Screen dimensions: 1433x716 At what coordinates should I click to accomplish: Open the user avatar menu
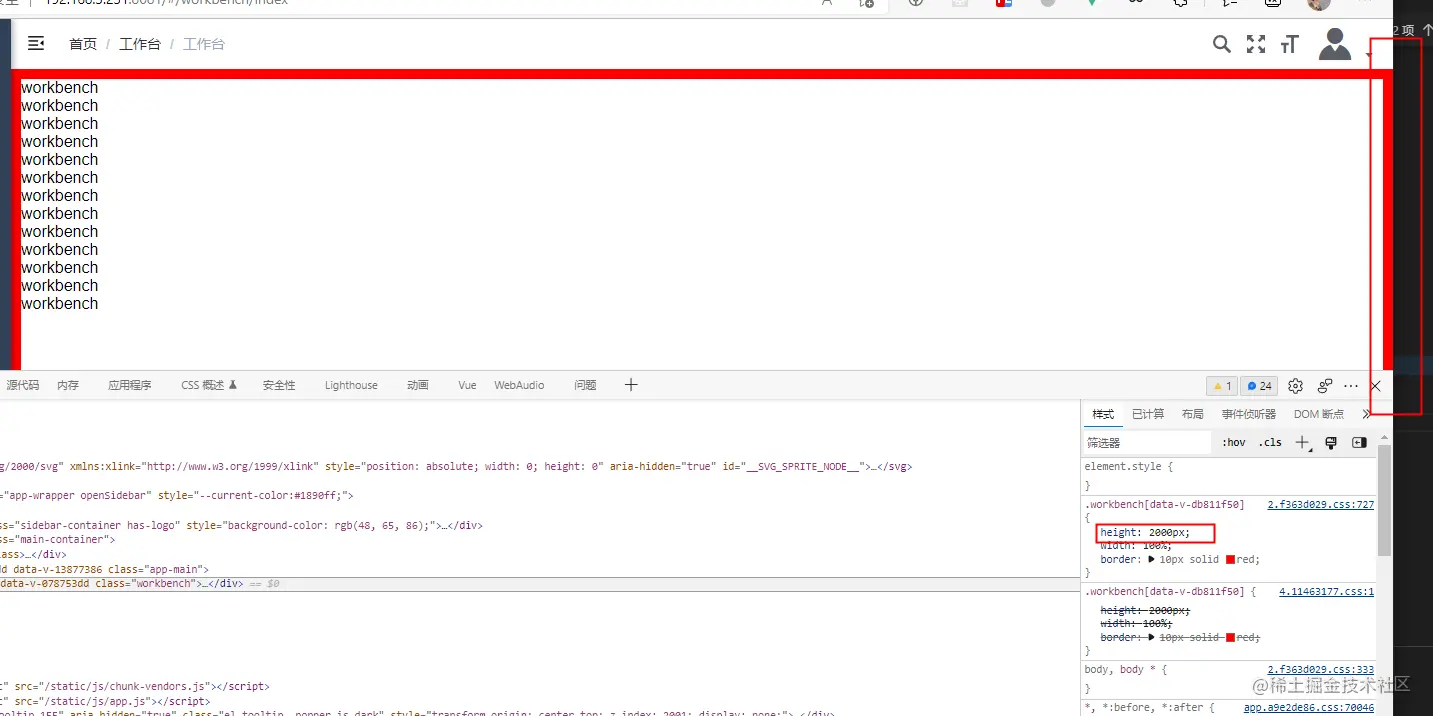(1335, 44)
